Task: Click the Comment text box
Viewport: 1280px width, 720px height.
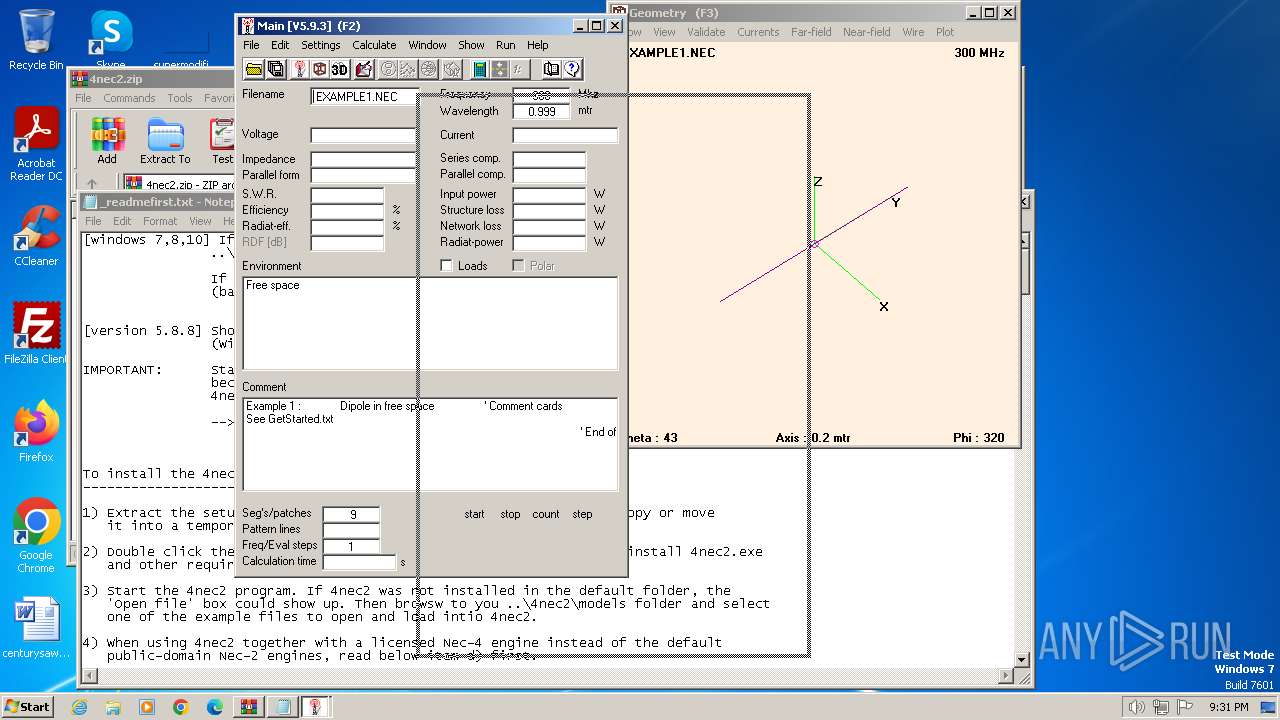Action: tap(430, 444)
